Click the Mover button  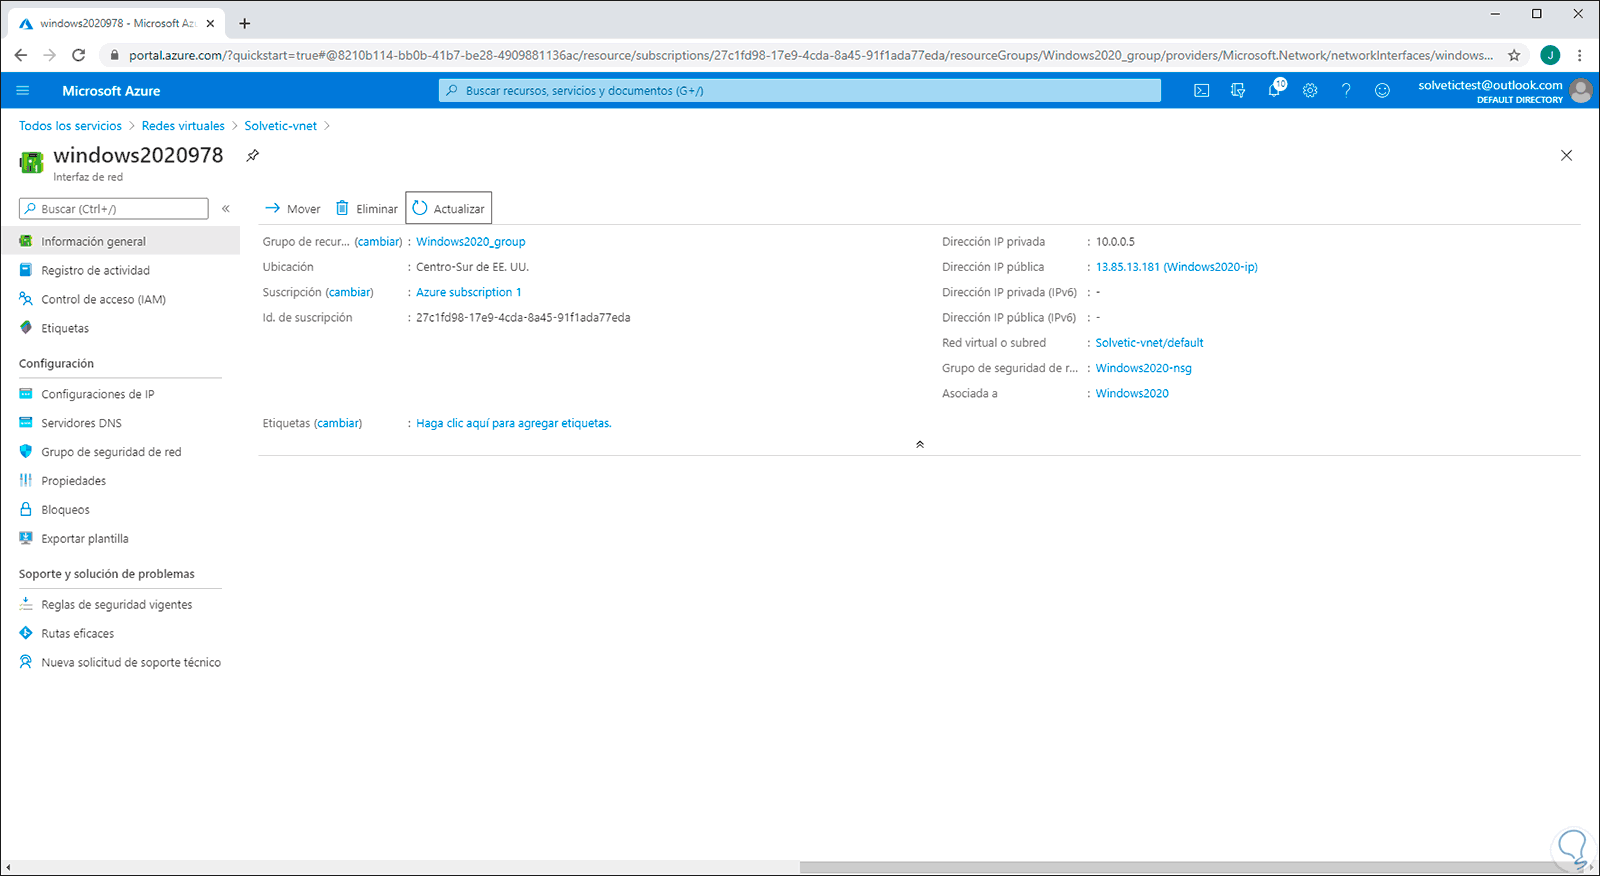pyautogui.click(x=292, y=209)
